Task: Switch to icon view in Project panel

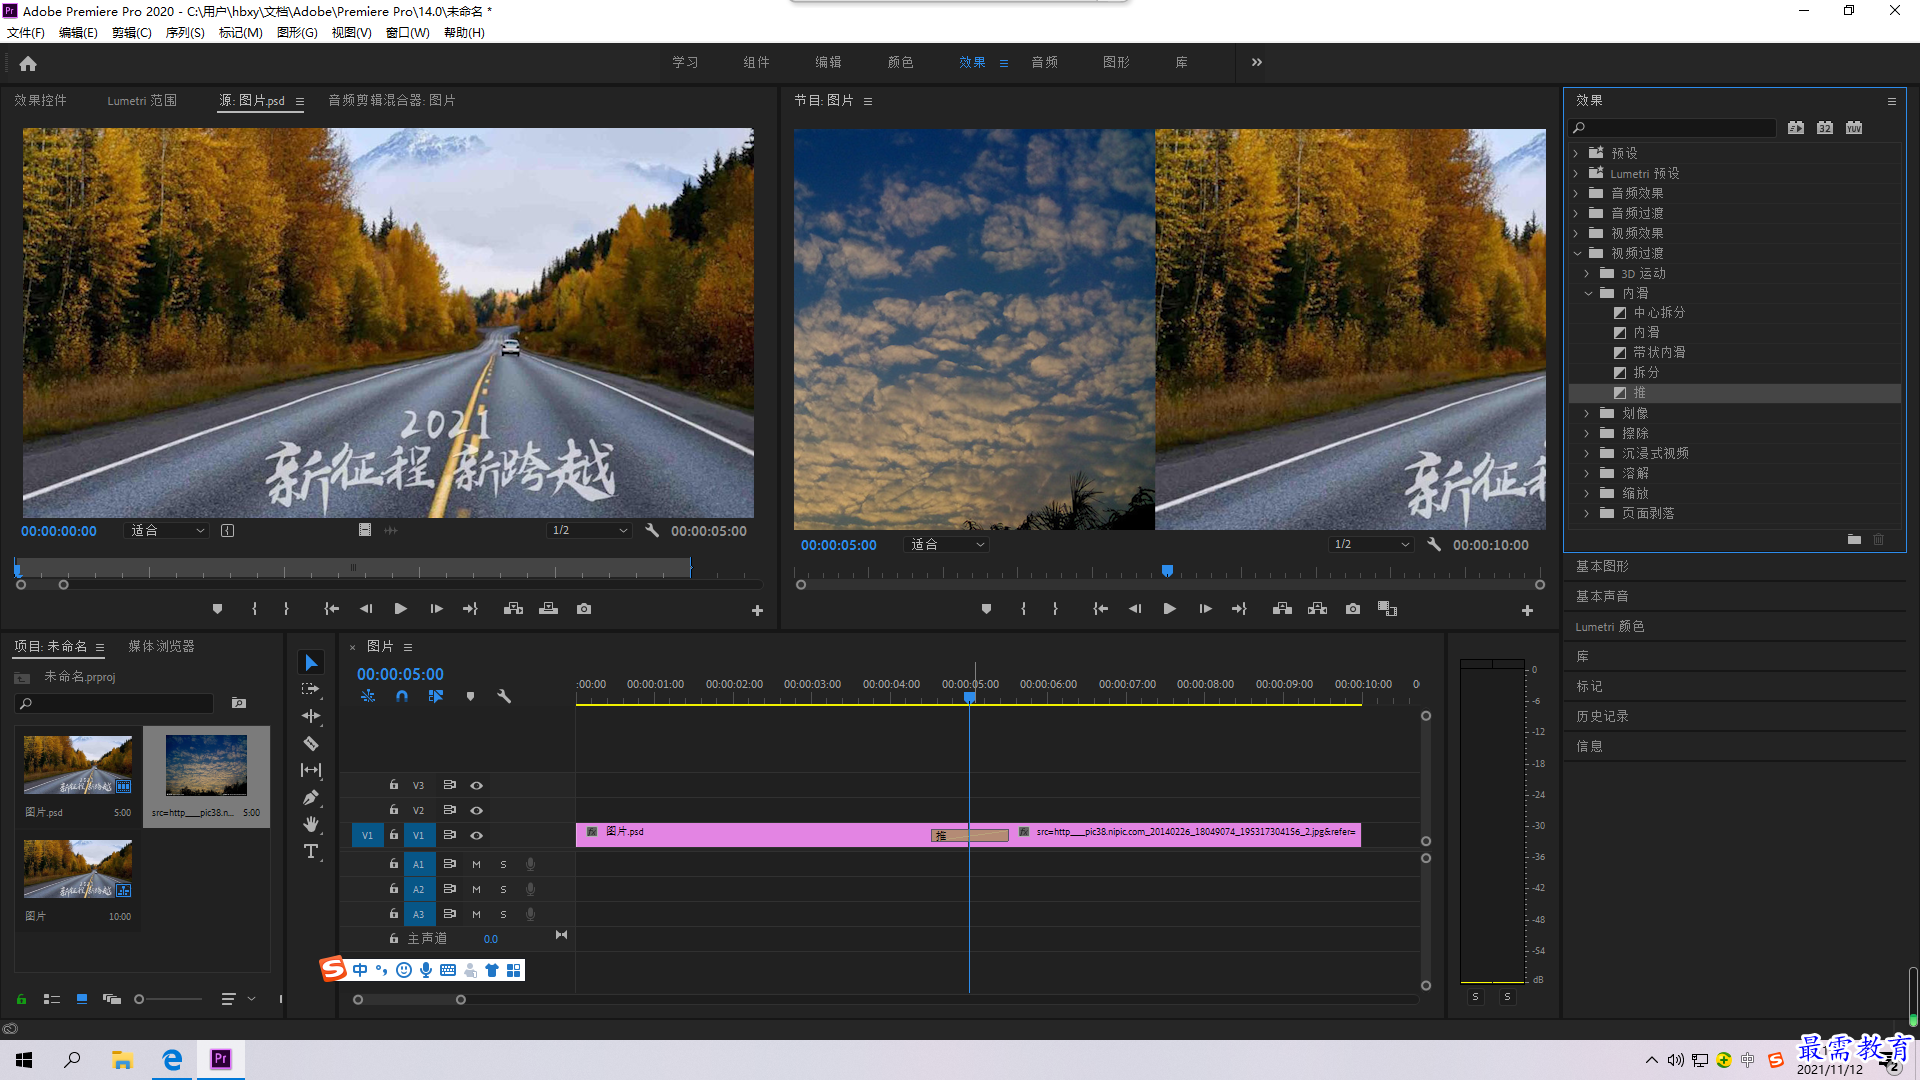Action: point(82,999)
